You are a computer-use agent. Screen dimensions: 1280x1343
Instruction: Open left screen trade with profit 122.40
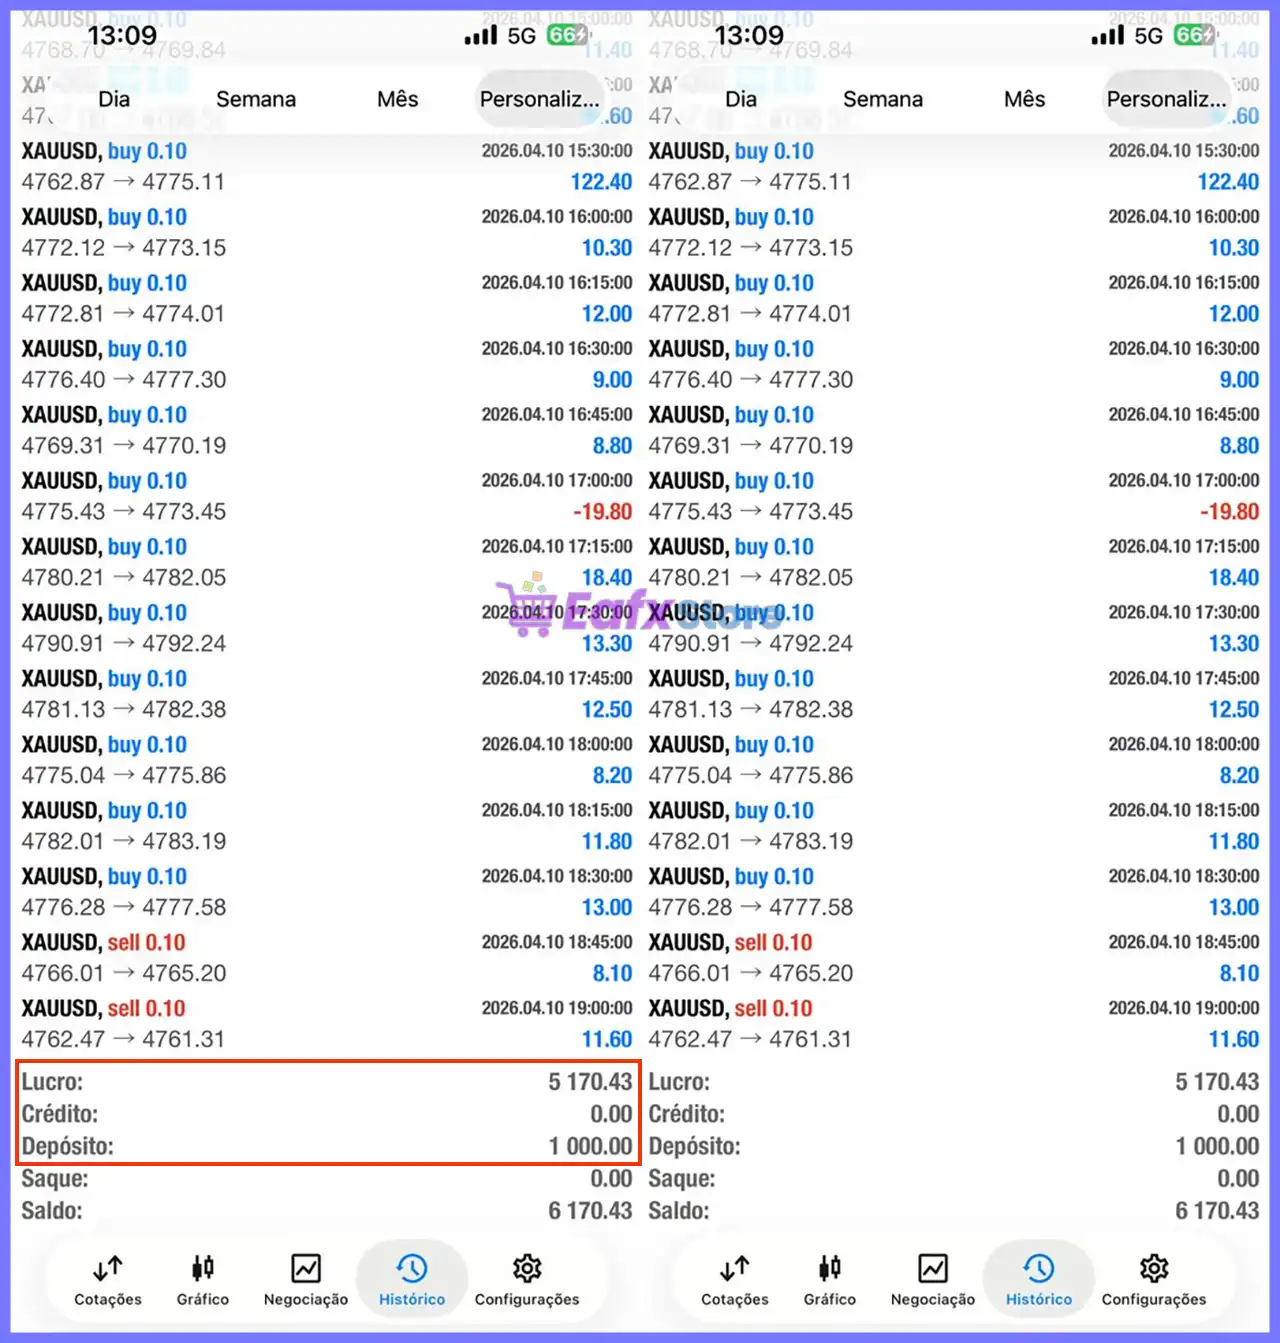pyautogui.click(x=327, y=166)
